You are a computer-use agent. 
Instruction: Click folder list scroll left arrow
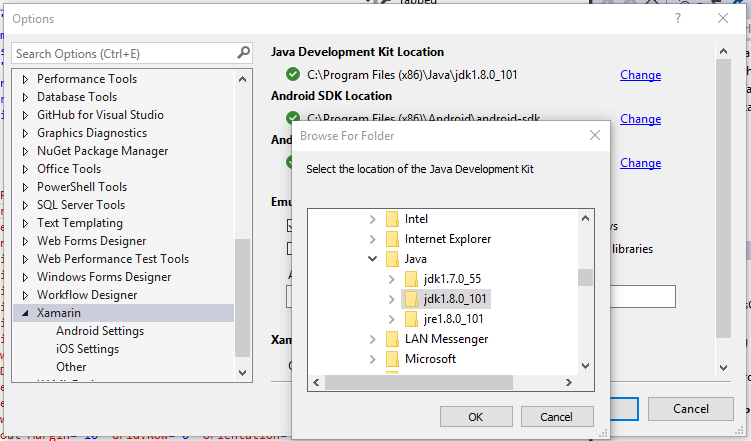pos(316,382)
